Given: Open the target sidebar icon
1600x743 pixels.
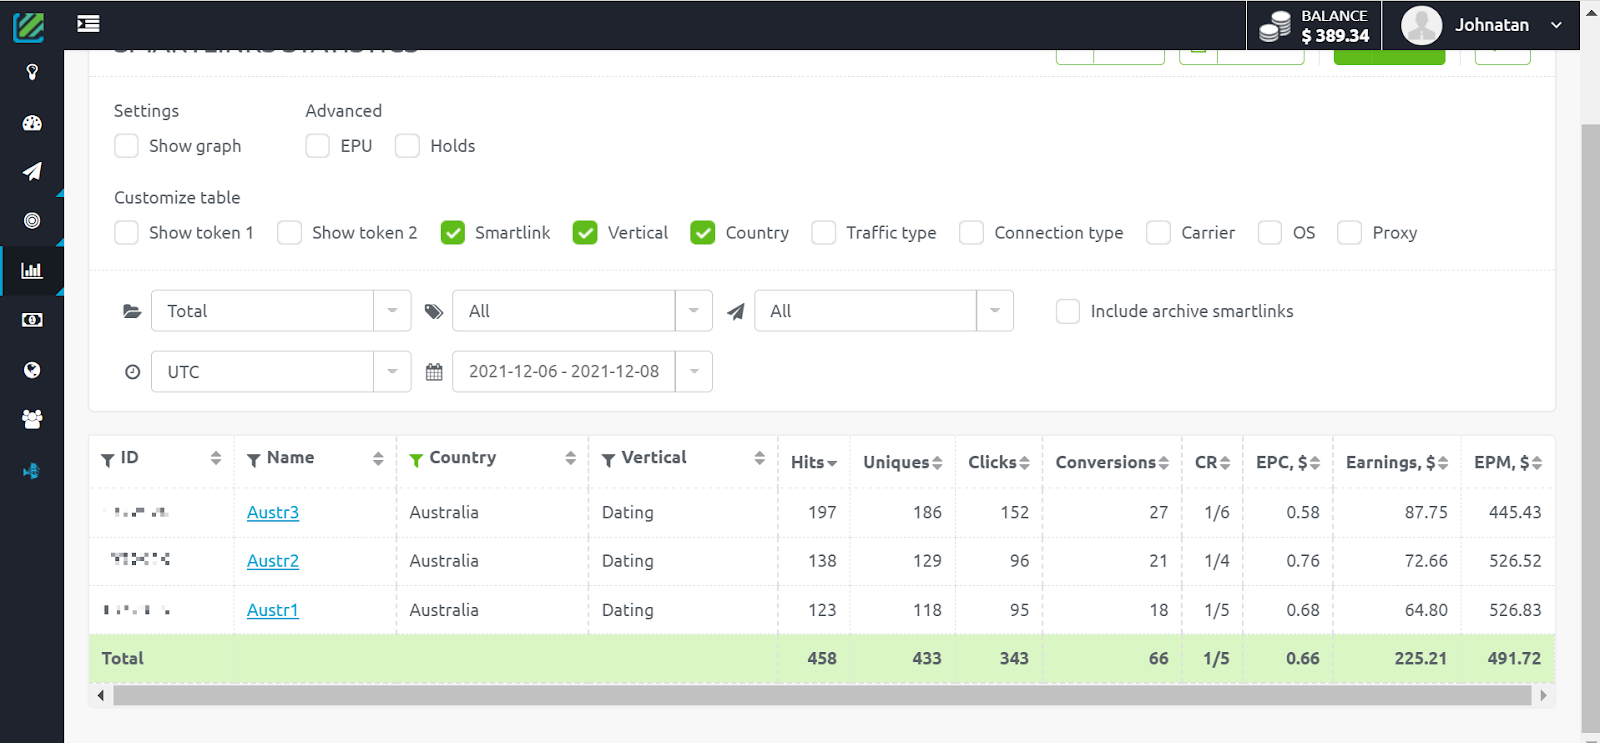Looking at the screenshot, I should (32, 220).
